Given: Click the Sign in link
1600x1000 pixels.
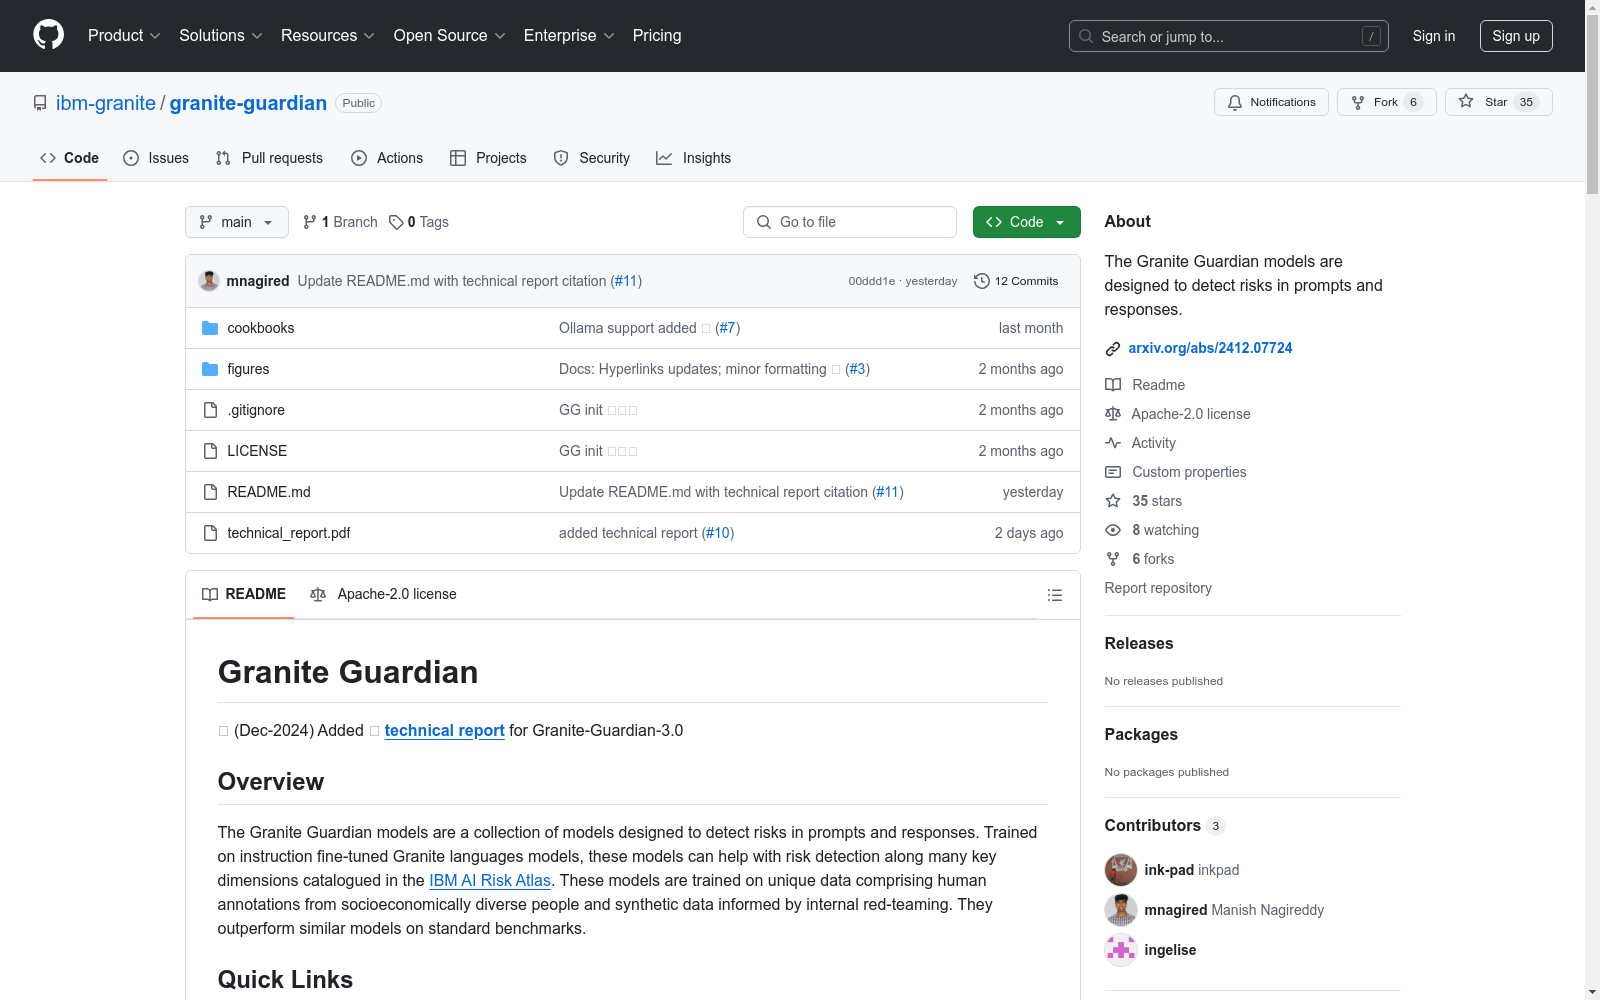Looking at the screenshot, I should [1434, 36].
